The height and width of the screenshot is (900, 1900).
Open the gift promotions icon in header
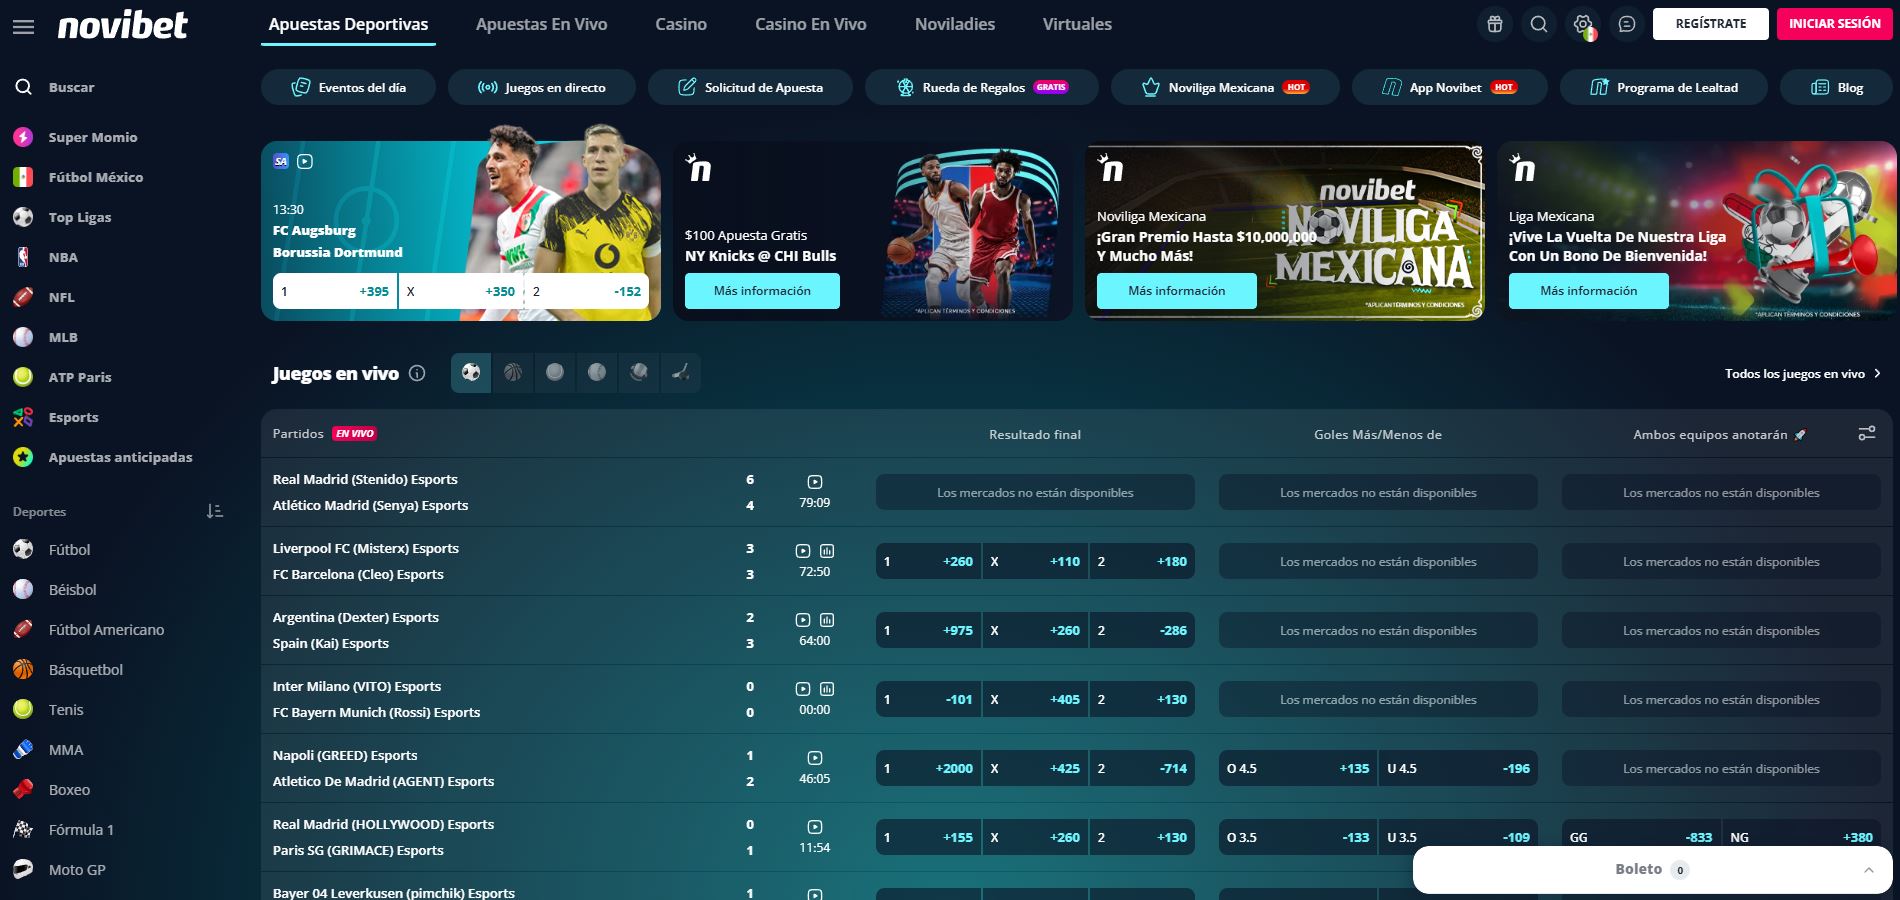point(1495,24)
